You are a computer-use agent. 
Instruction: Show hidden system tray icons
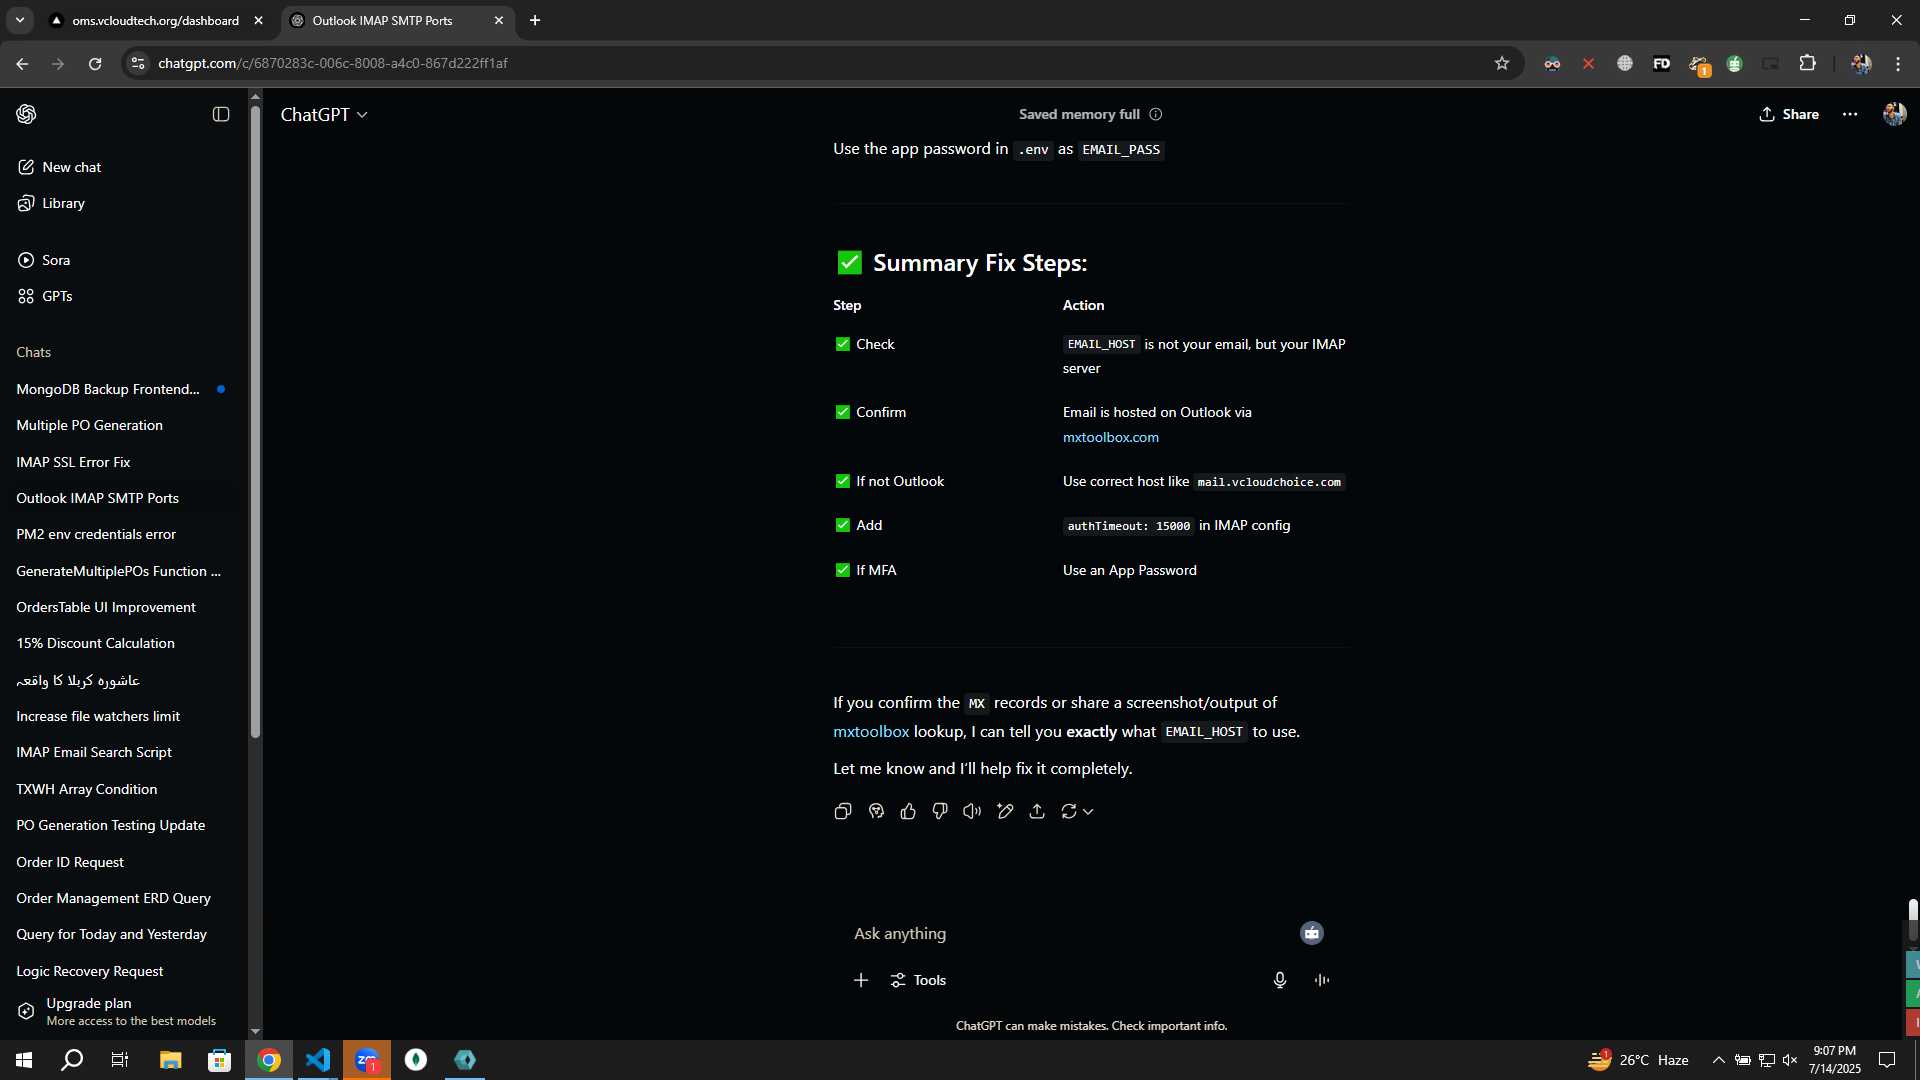pos(1718,1060)
